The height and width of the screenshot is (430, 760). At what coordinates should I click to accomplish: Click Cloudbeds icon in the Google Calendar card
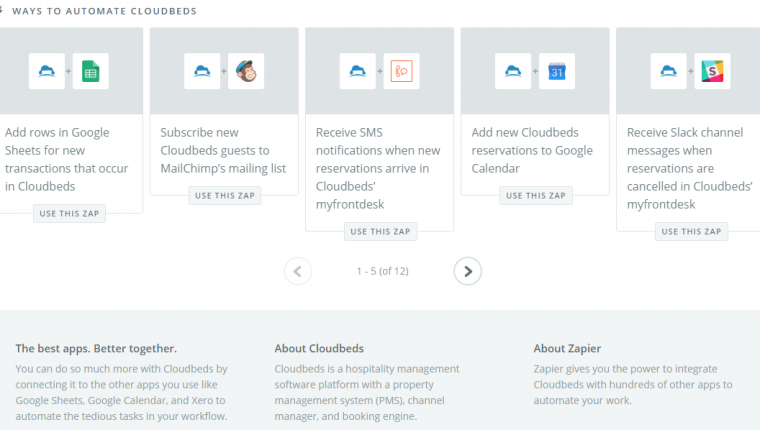[x=513, y=71]
